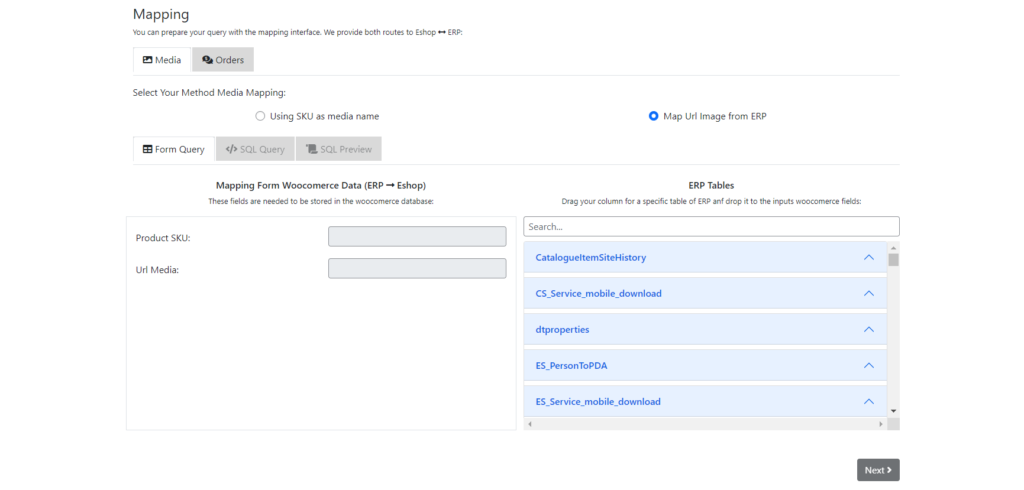Toggle the ES_PersonToPDA table chevron
1024x490 pixels.
868,365
